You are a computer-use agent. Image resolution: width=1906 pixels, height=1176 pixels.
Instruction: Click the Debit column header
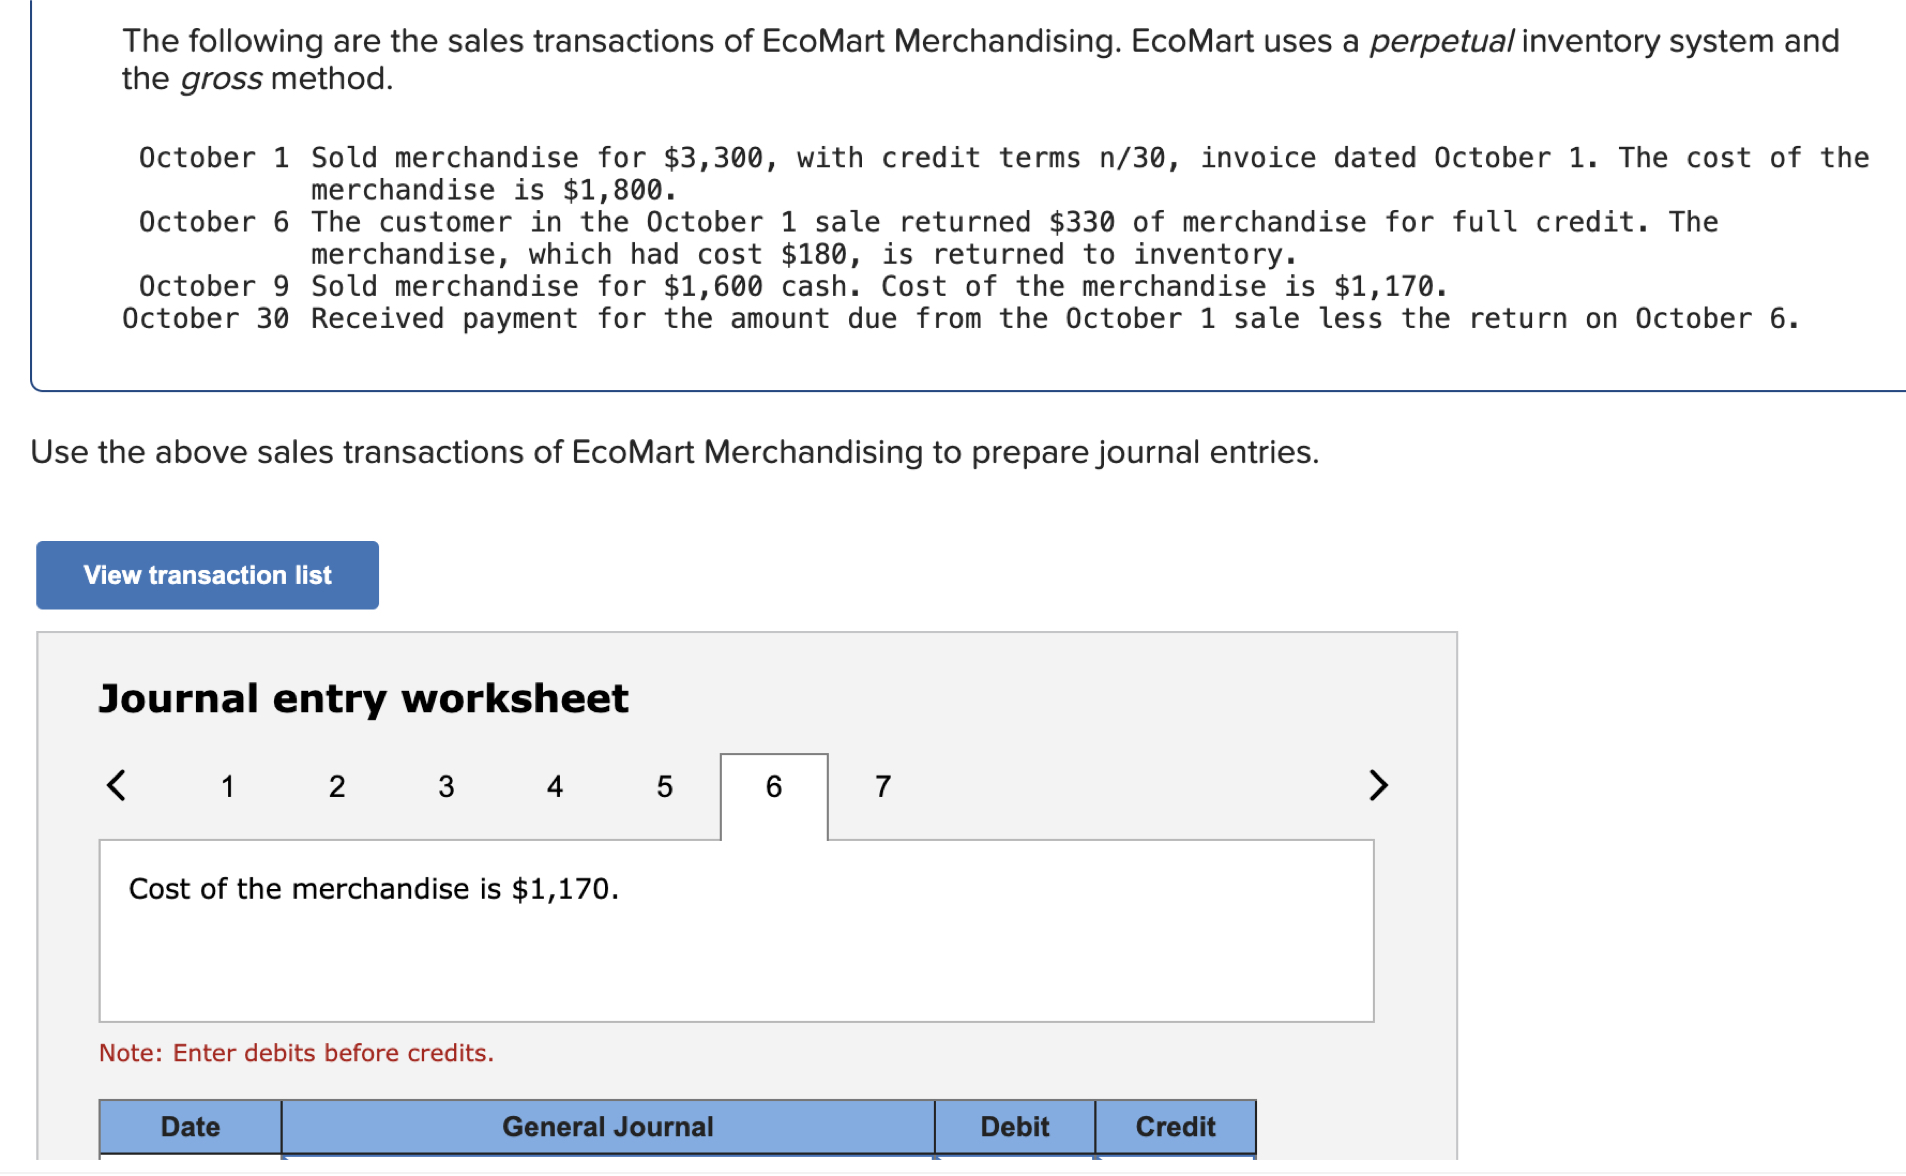pyautogui.click(x=1015, y=1127)
